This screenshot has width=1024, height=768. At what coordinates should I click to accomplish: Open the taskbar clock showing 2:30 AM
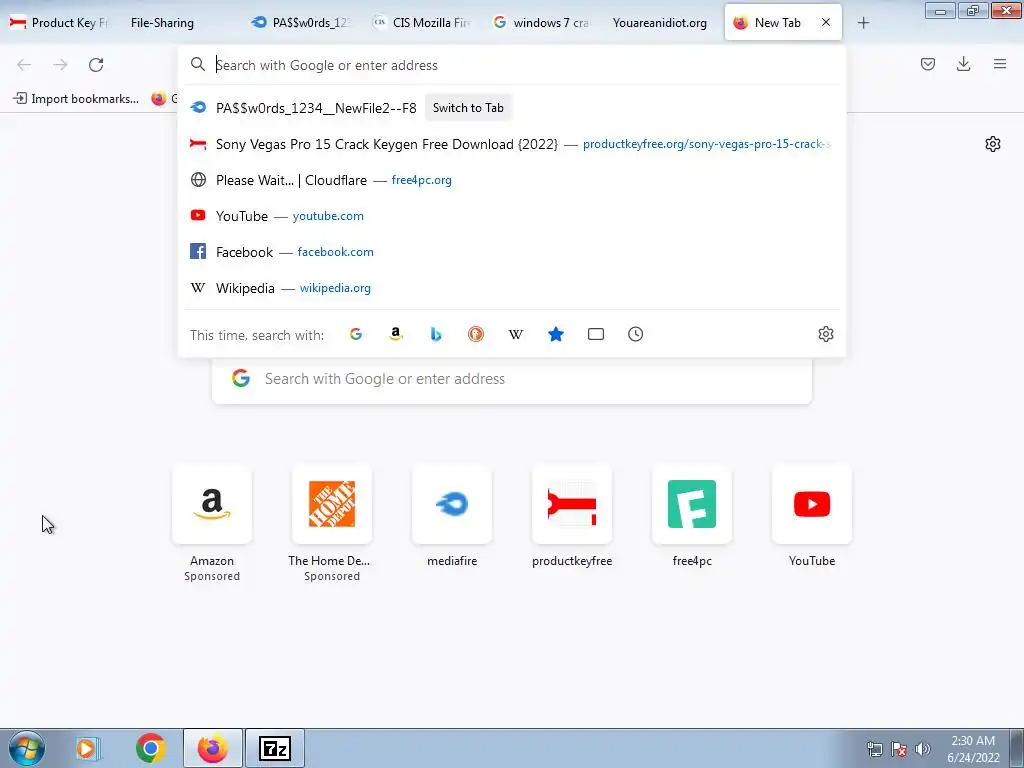tap(973, 749)
